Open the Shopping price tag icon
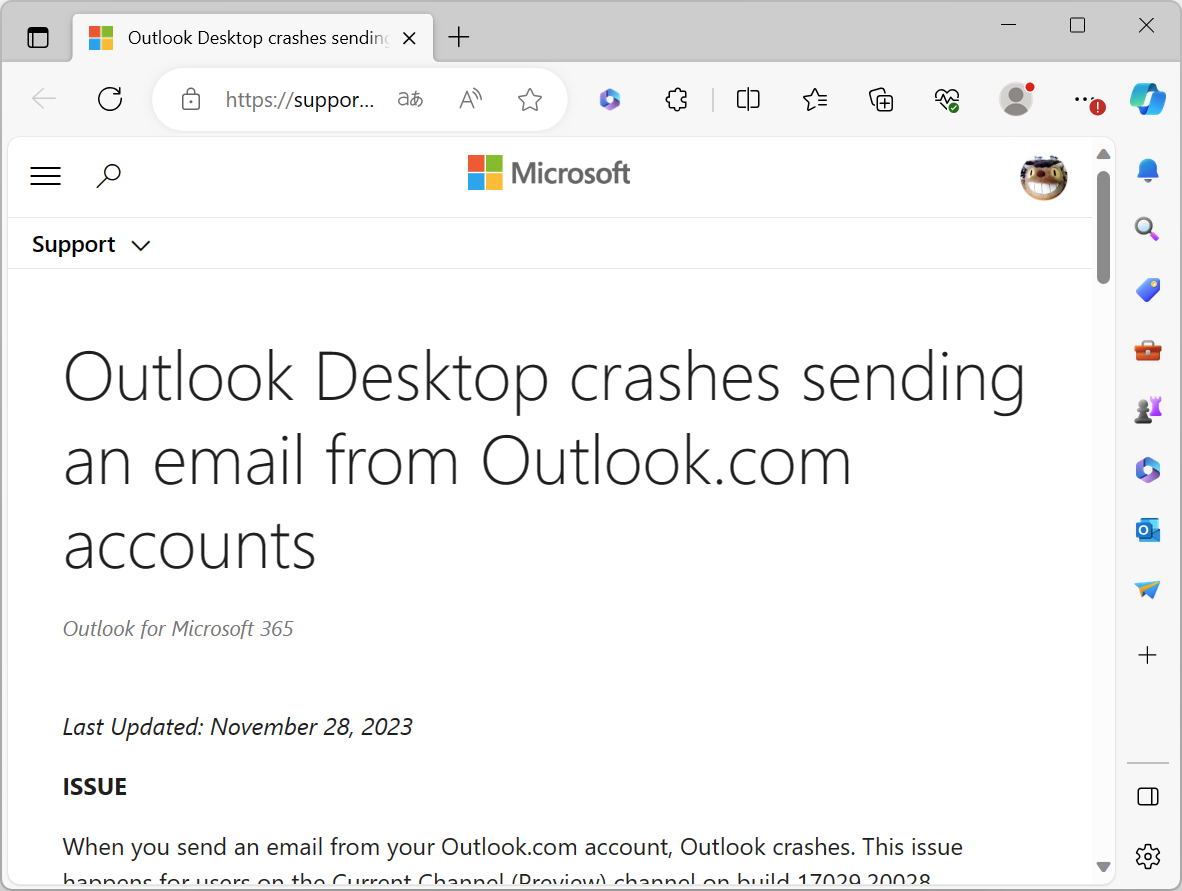Screen dimensions: 1182x891 (1147, 290)
